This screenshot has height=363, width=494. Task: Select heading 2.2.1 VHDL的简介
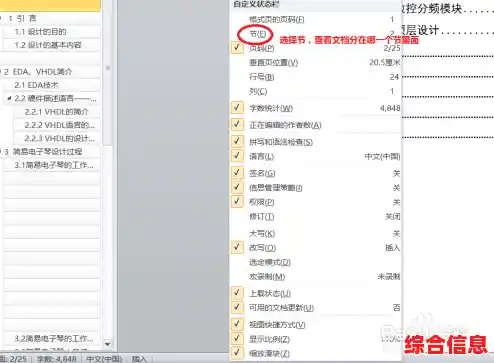(56, 112)
